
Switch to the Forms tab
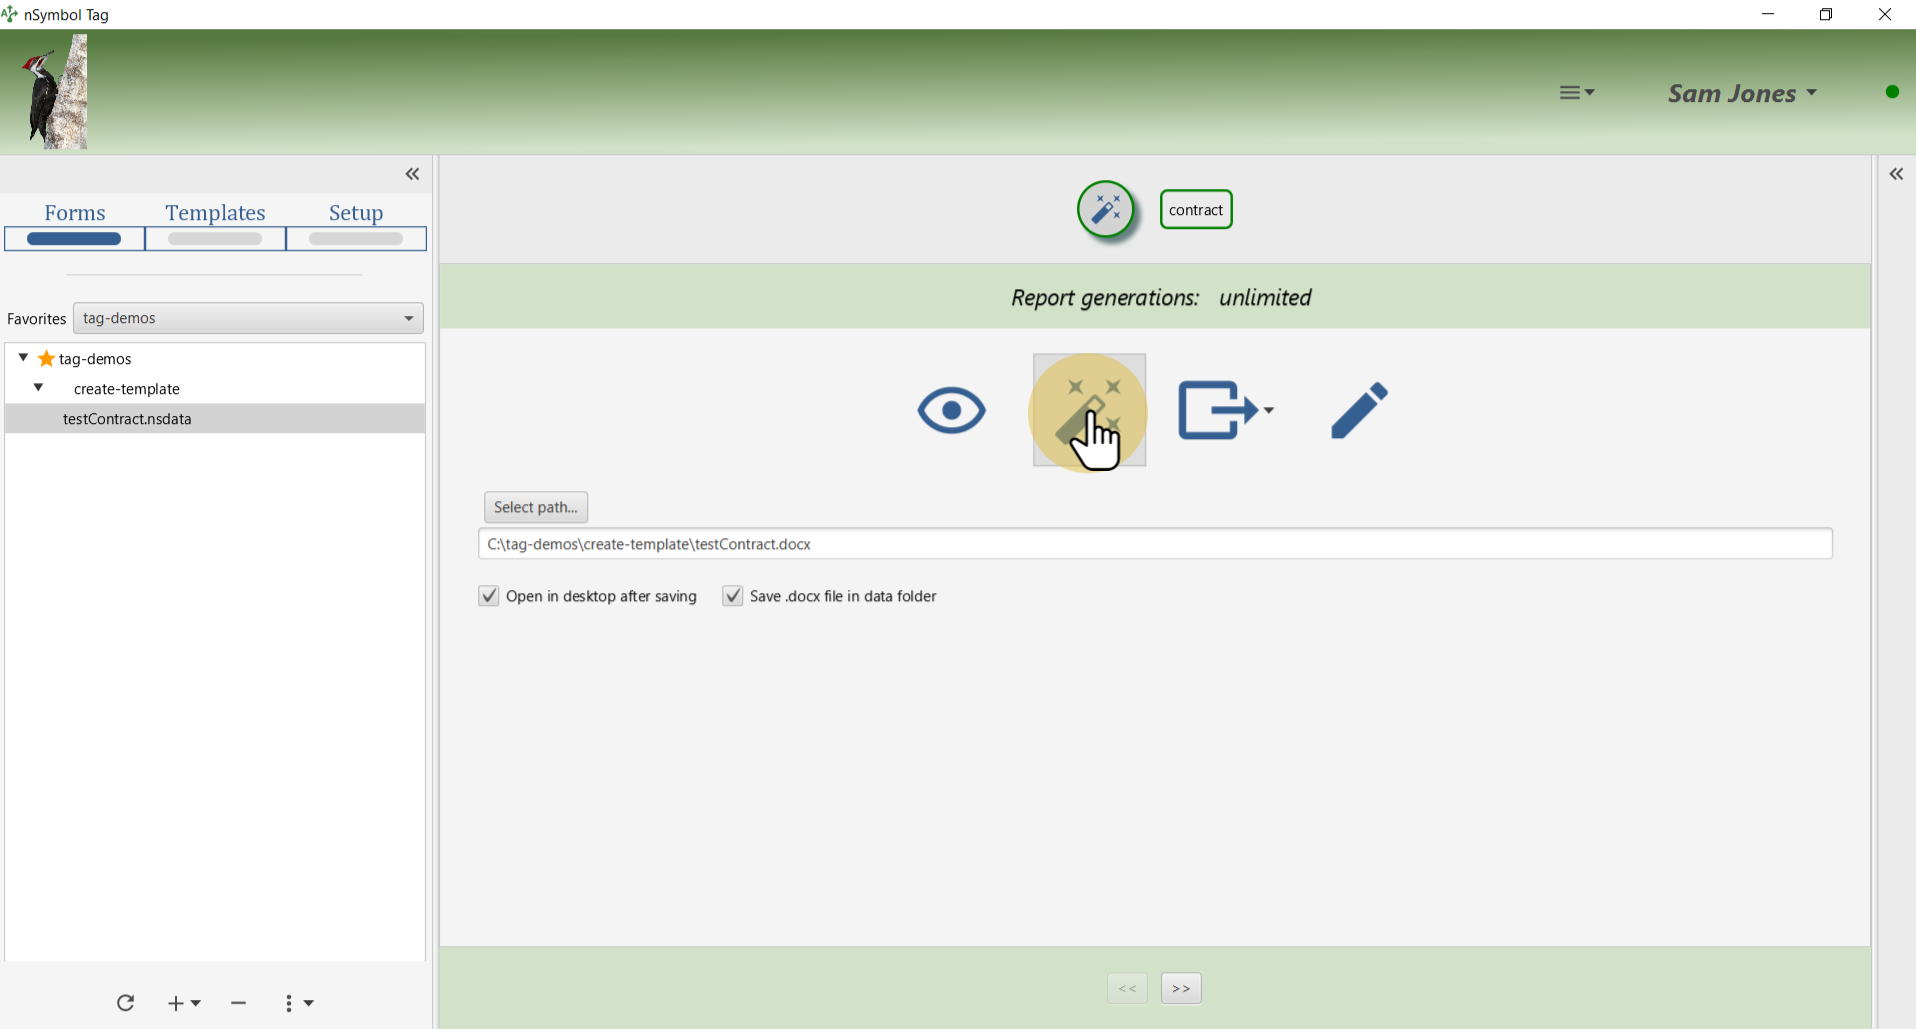pyautogui.click(x=75, y=225)
